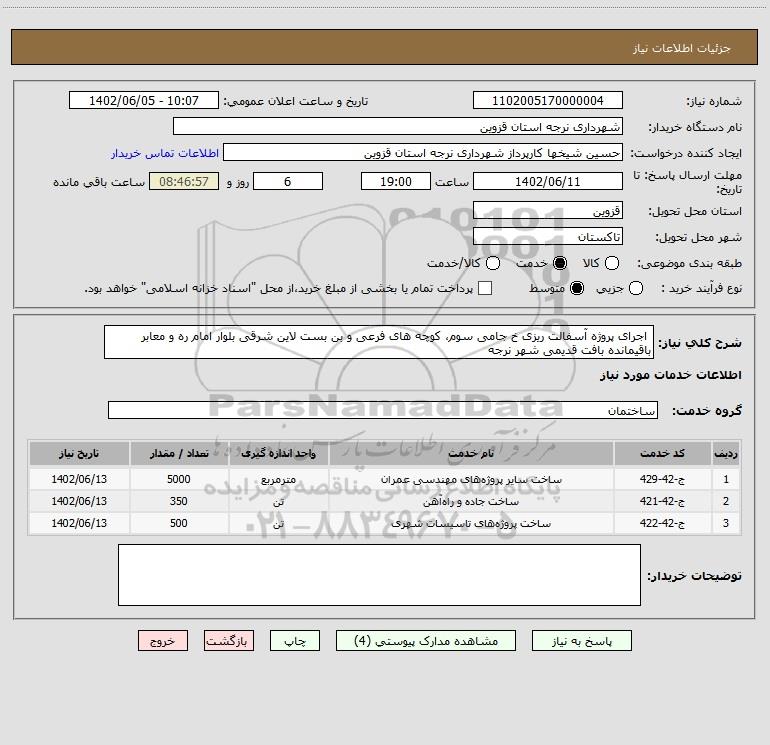Click the شهر محل تحویل field تاکستان
Image resolution: width=770 pixels, height=745 pixels.
coord(548,237)
